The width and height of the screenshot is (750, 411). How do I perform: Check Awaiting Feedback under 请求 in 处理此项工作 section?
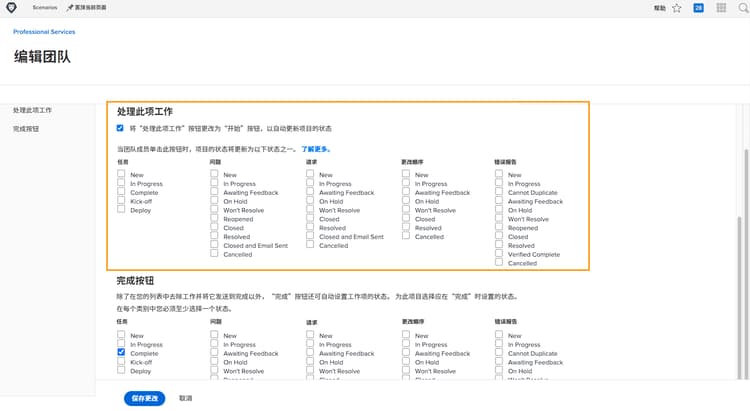[x=310, y=191]
